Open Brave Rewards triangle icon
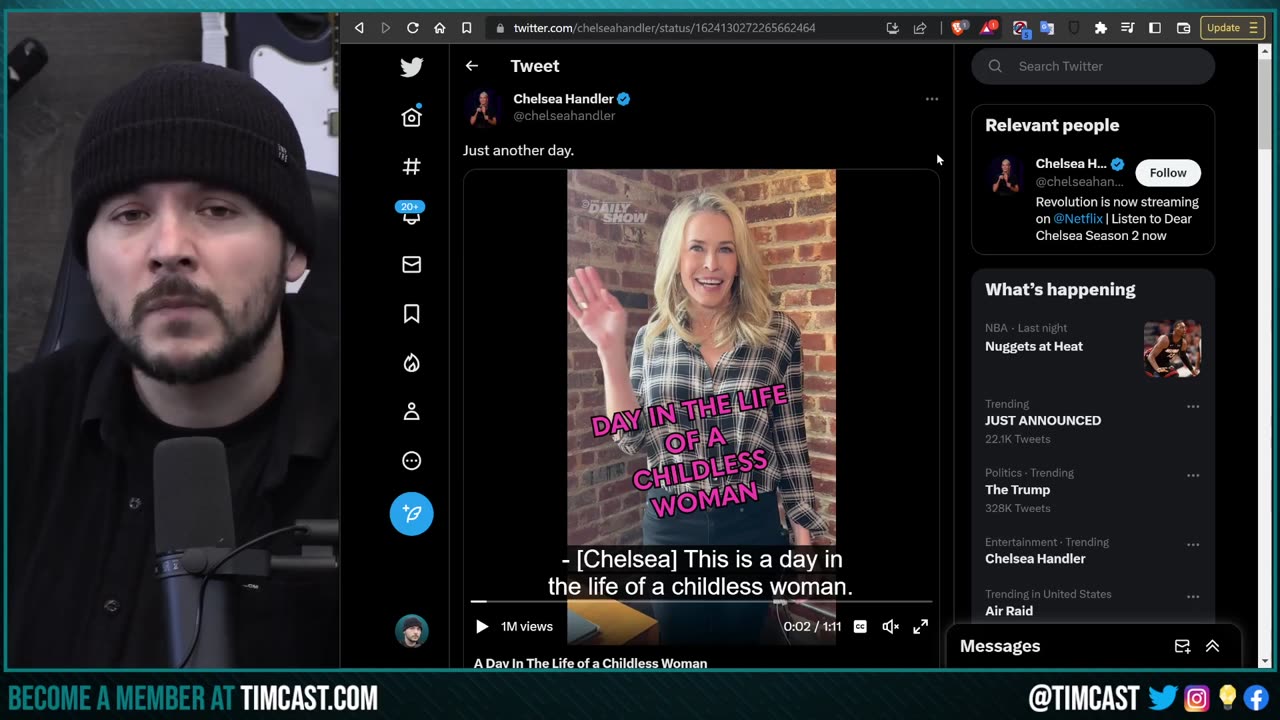 point(987,28)
